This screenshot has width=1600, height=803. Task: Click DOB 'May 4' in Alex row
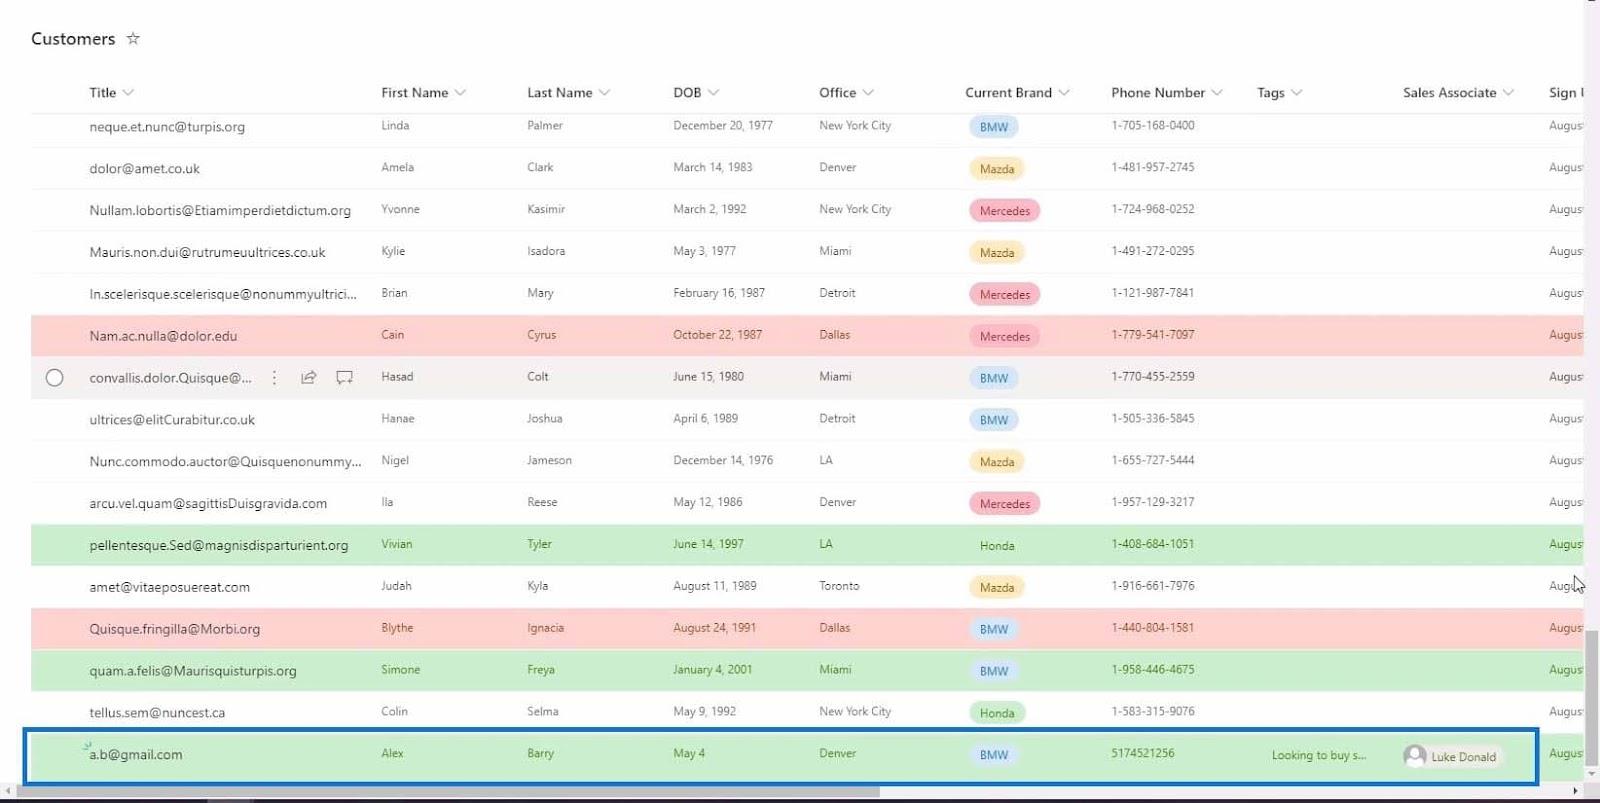tap(689, 753)
